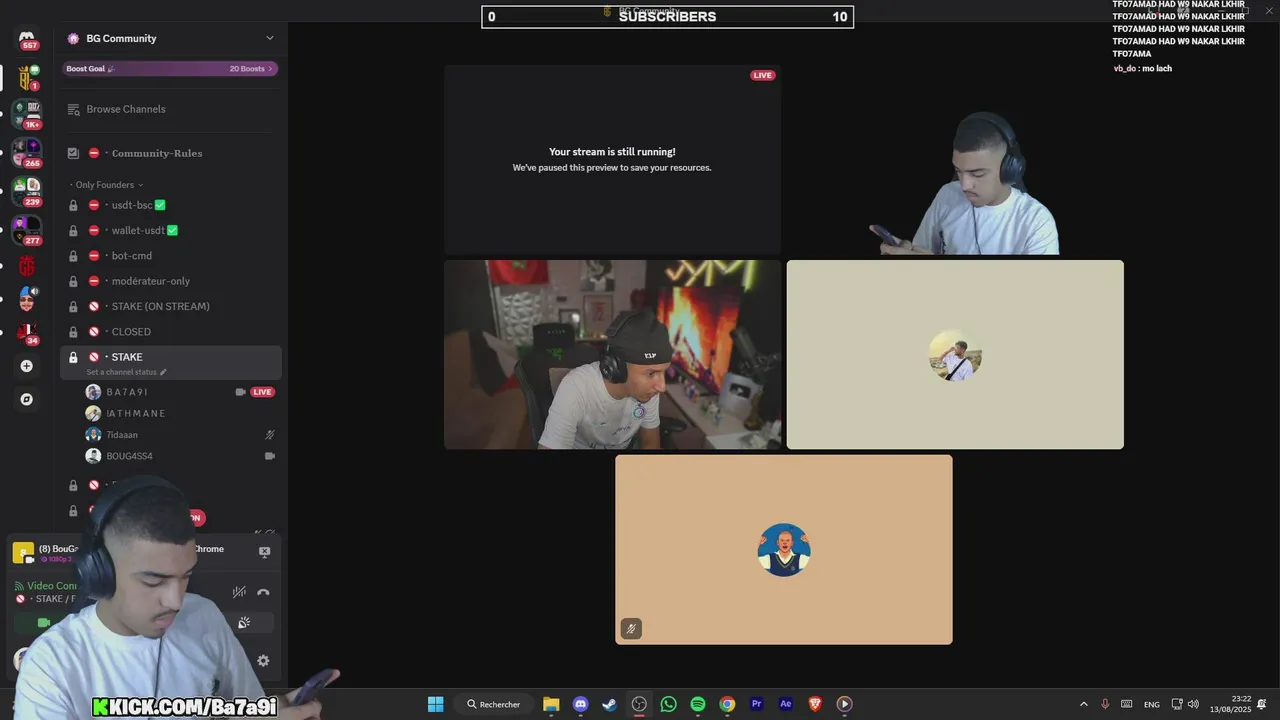
Task: Click the paused stream preview tile
Action: point(612,160)
